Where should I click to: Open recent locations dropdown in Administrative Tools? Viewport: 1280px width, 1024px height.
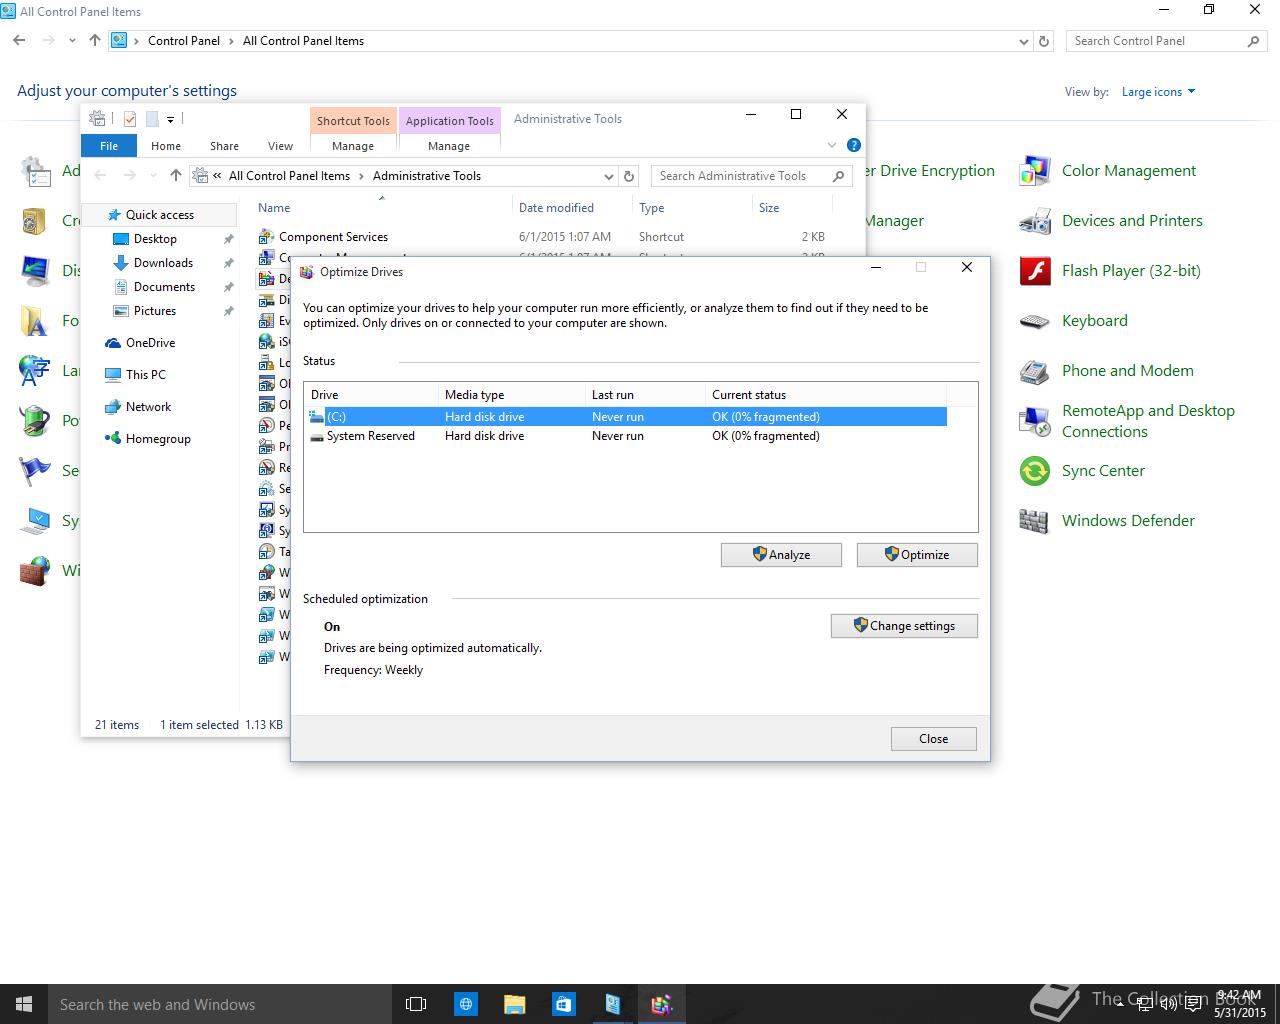pyautogui.click(x=153, y=176)
